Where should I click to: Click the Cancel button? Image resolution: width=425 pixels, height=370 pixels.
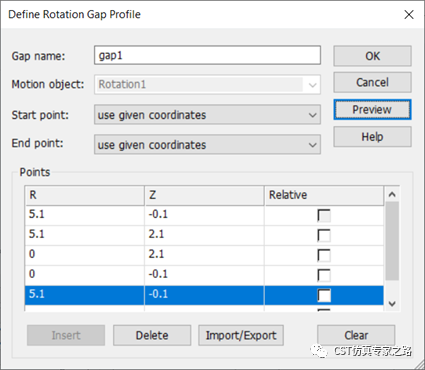[372, 82]
